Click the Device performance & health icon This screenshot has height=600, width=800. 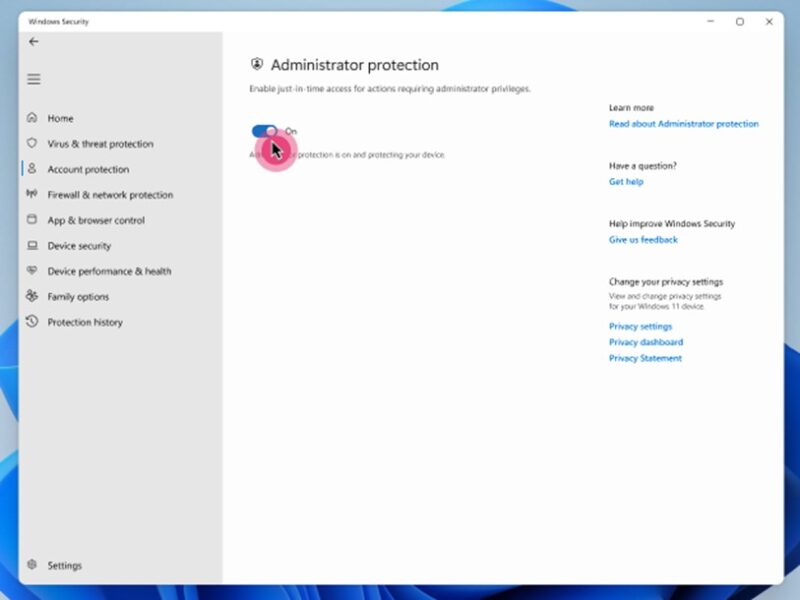coord(33,271)
